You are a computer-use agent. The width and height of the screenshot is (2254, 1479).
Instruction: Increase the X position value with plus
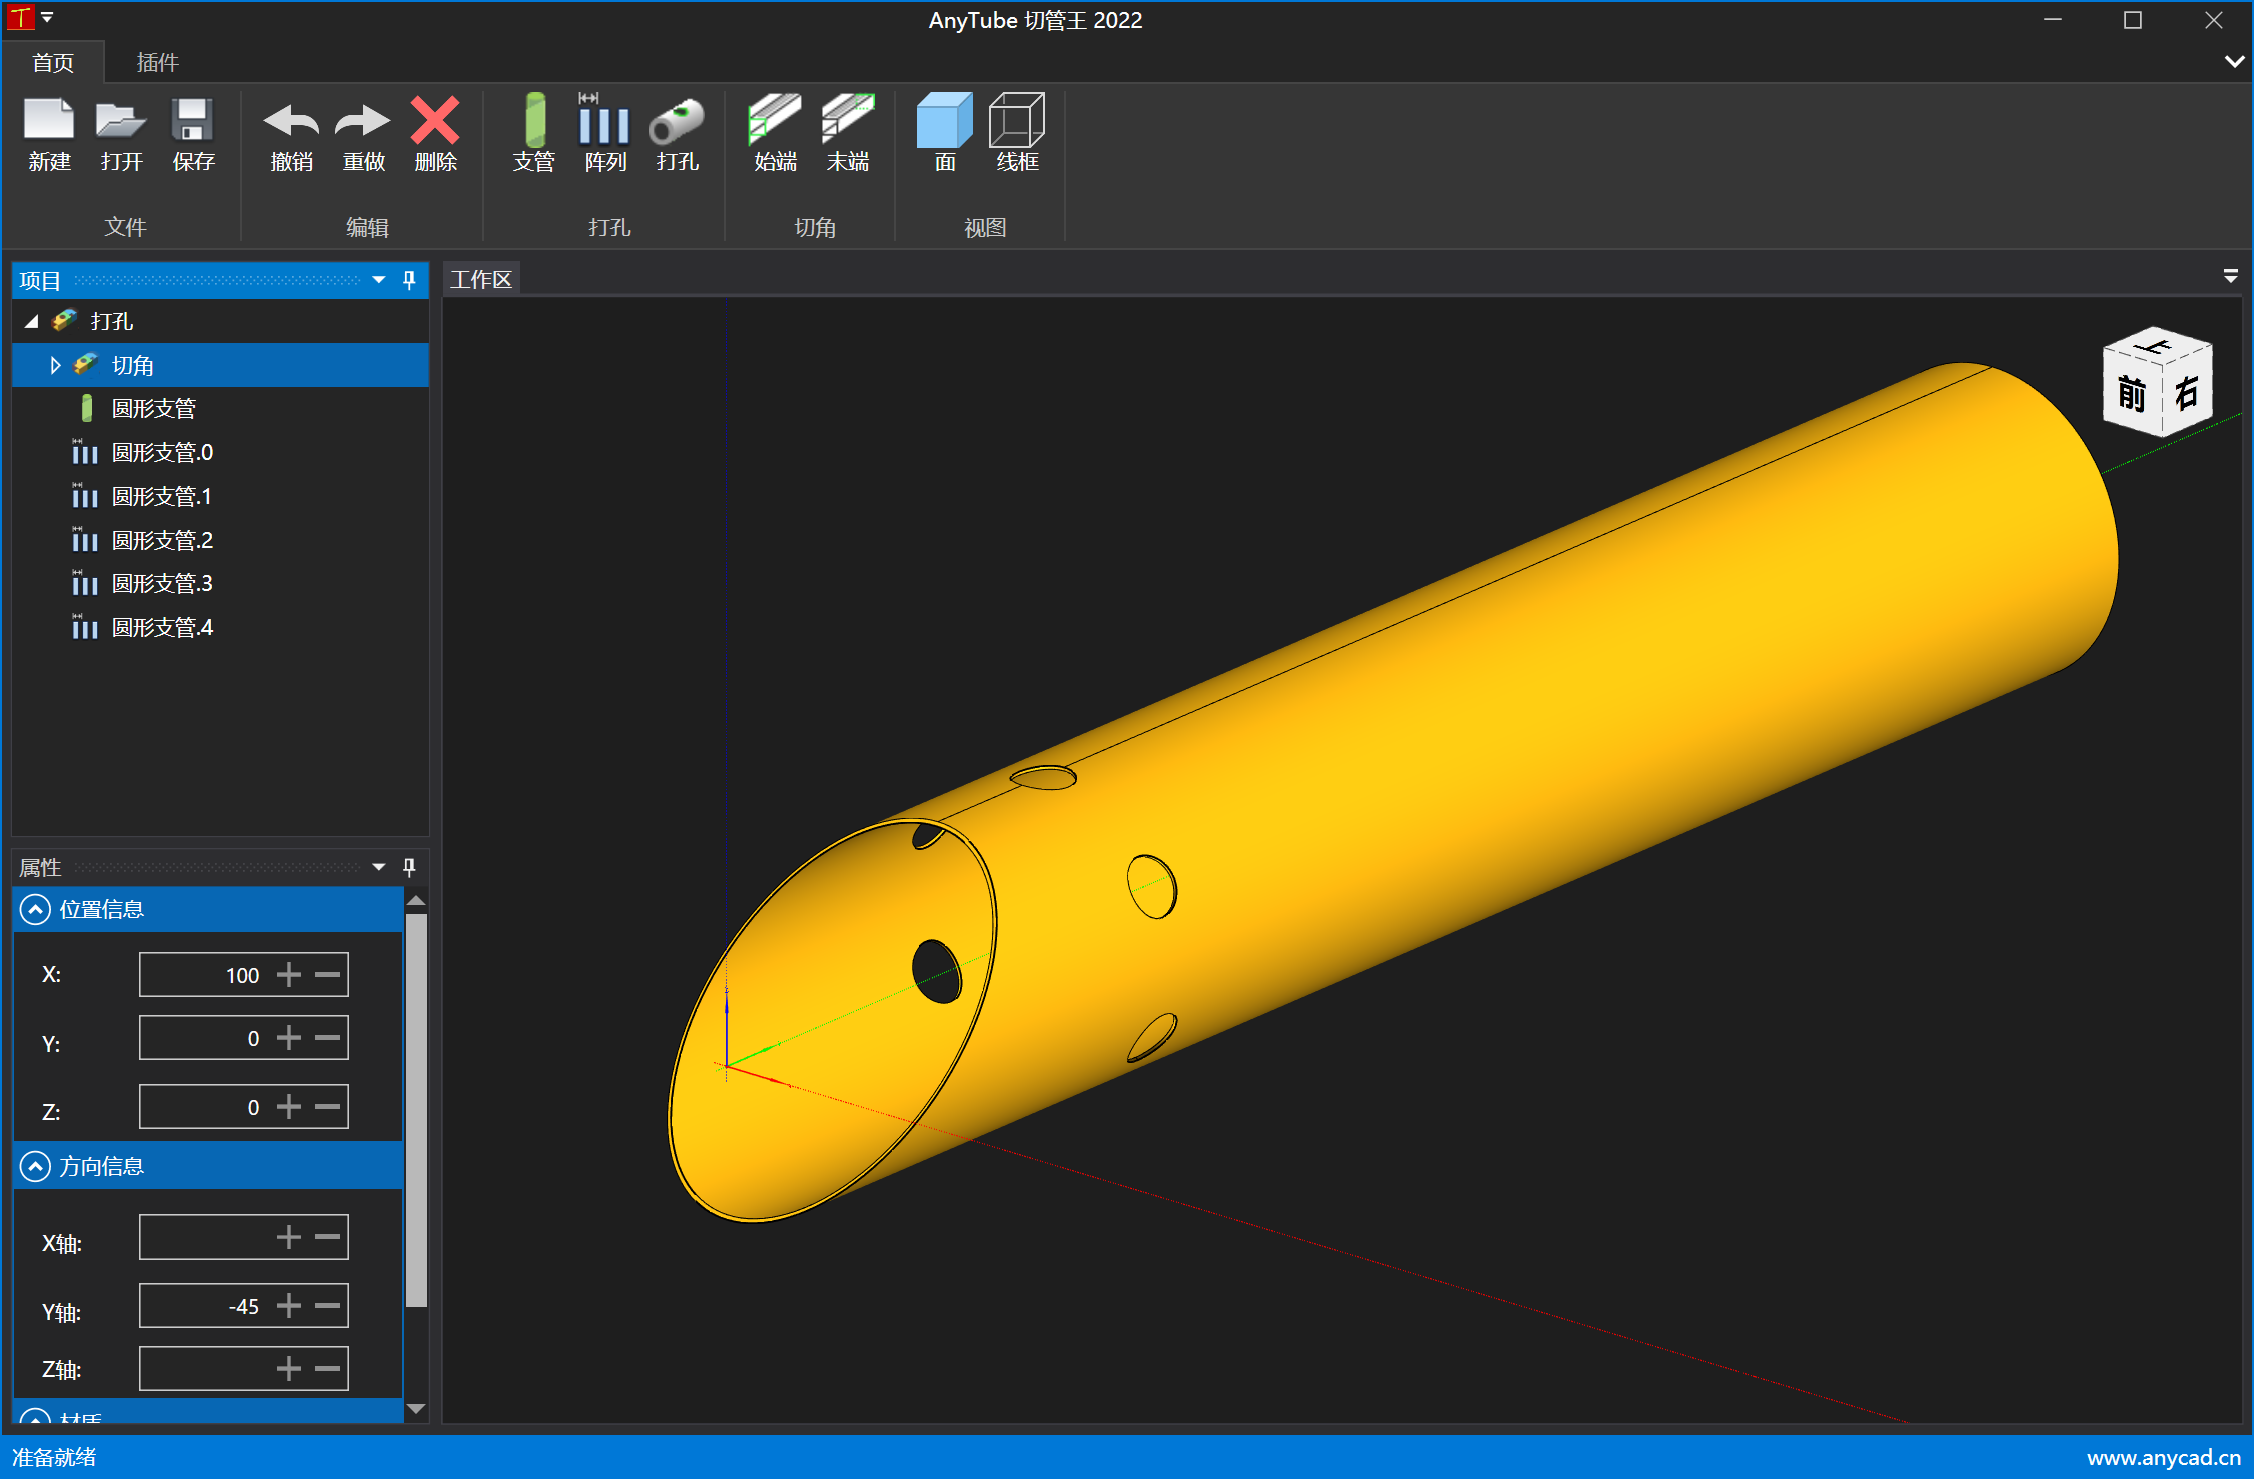(289, 975)
